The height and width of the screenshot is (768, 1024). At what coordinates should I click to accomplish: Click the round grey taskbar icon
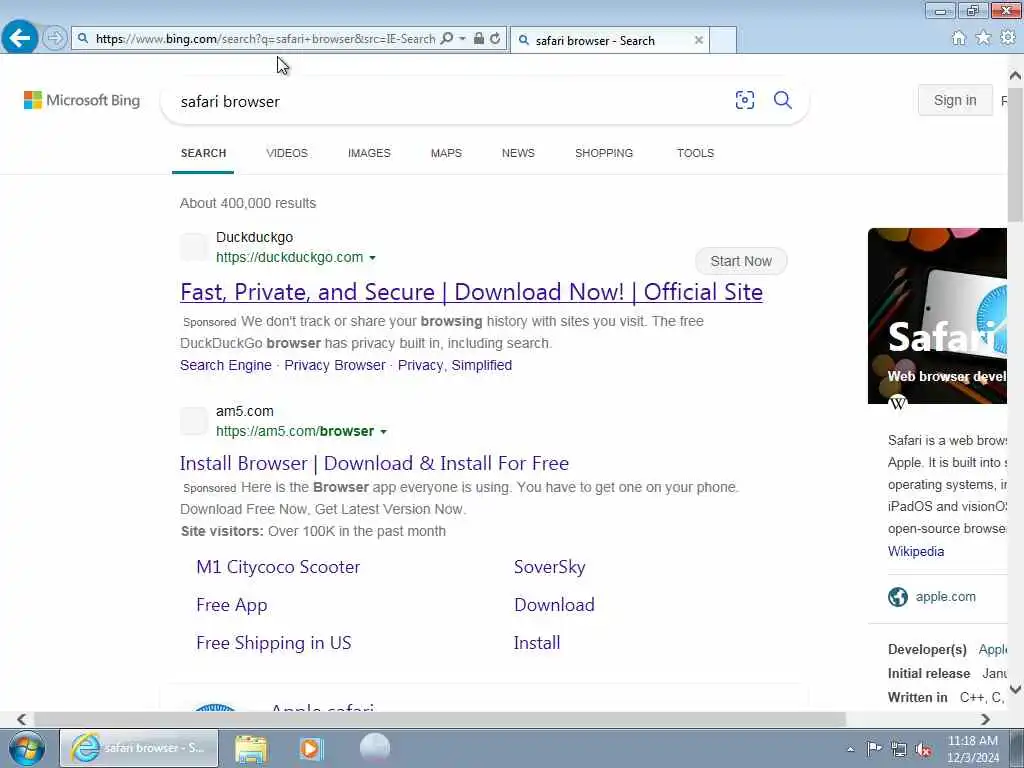[x=375, y=747]
